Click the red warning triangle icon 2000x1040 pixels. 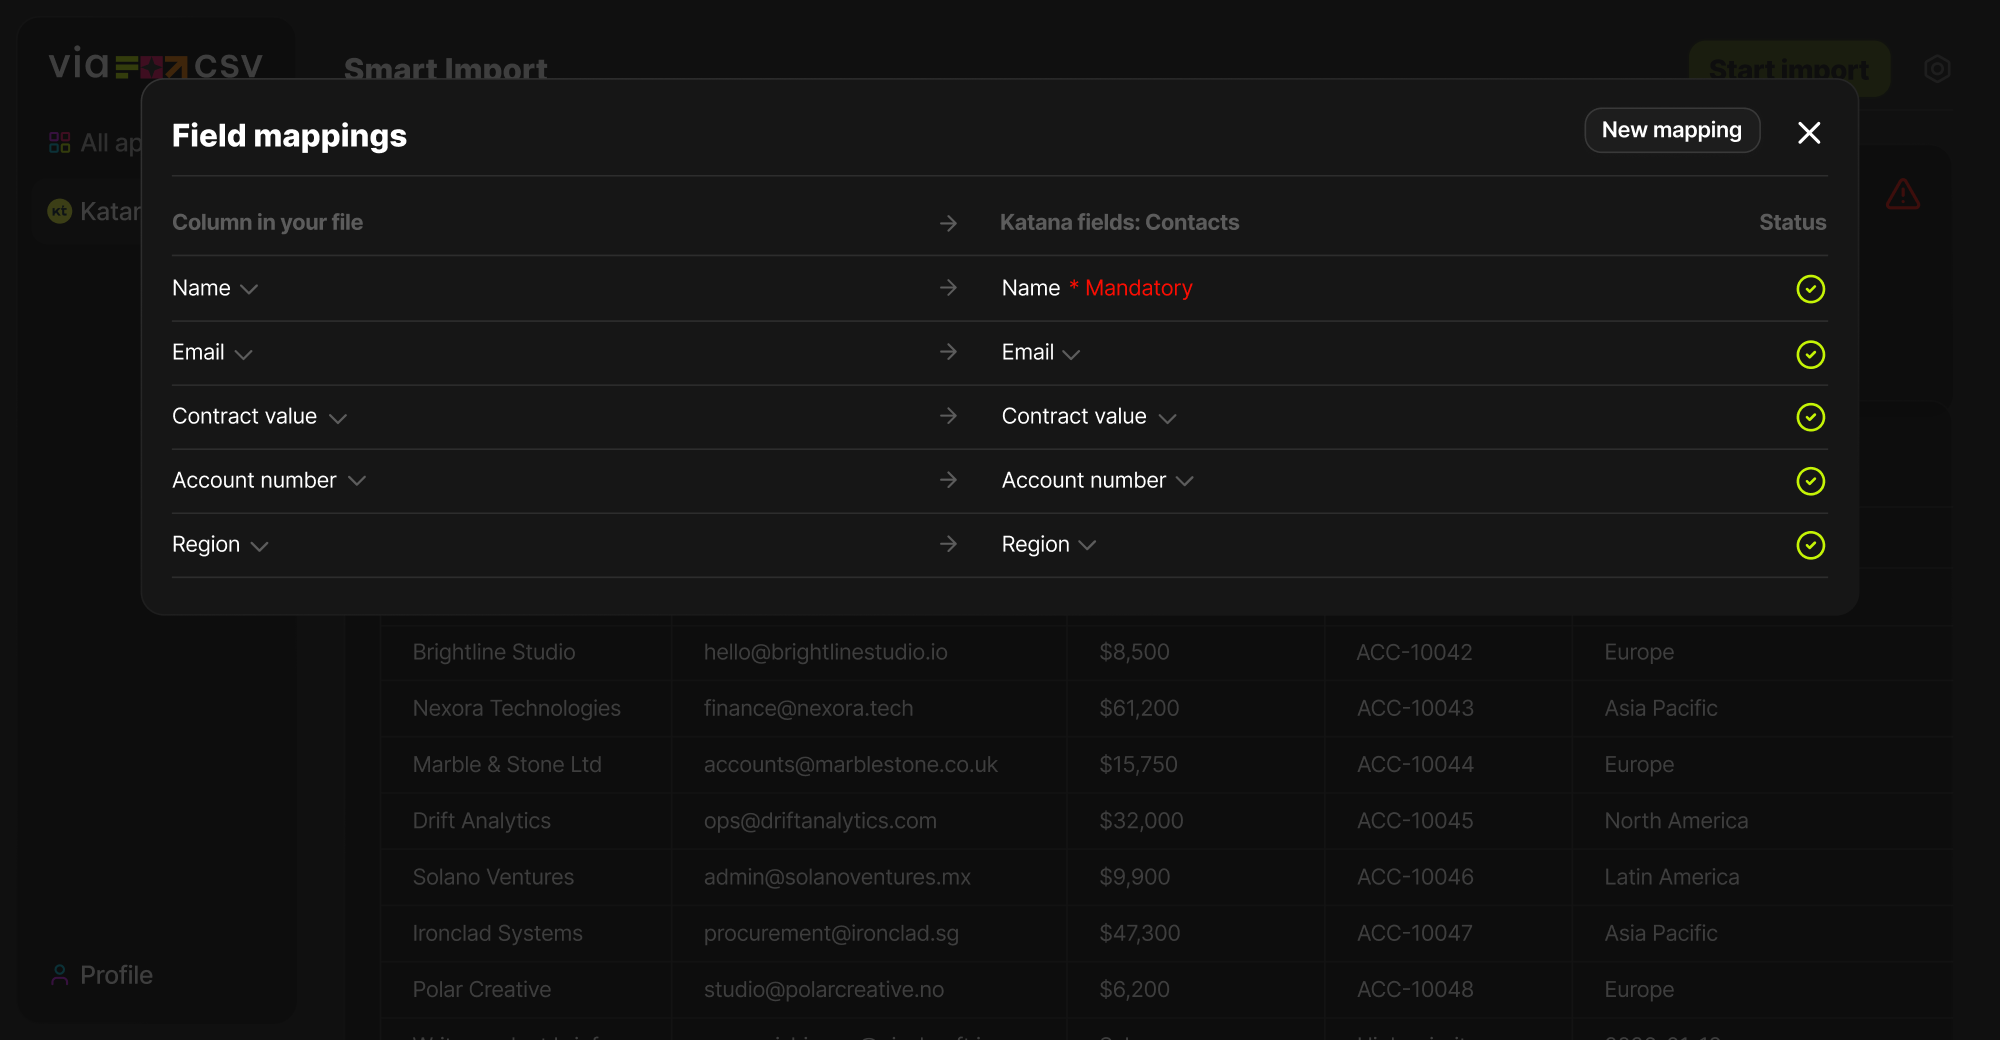[1902, 194]
